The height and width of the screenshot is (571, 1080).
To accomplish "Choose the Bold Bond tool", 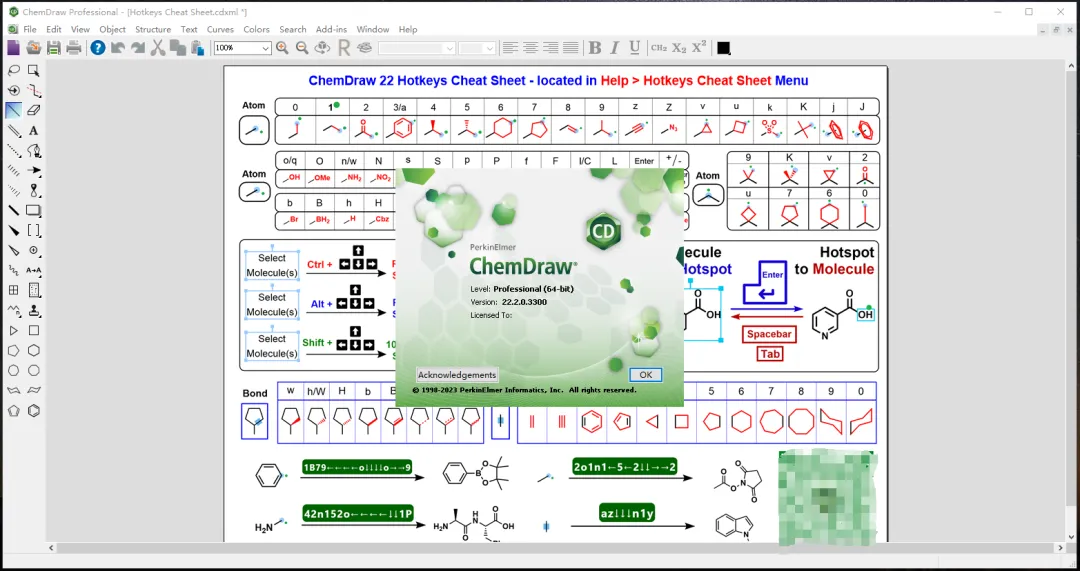I will (x=14, y=210).
